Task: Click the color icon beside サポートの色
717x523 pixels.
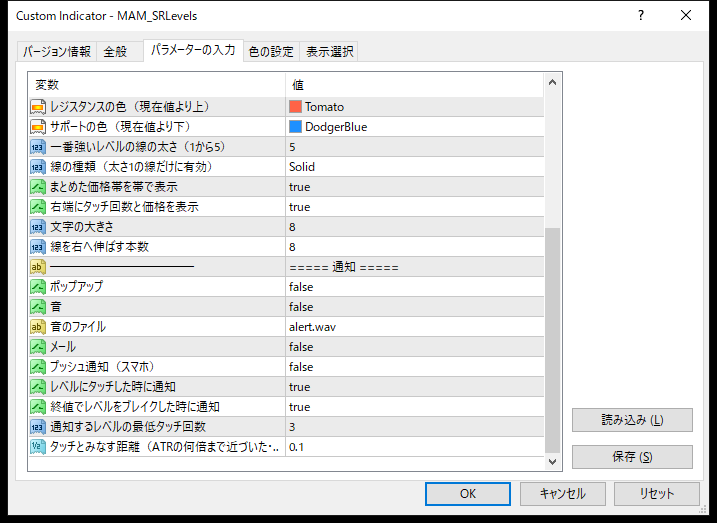Action: pyautogui.click(x=38, y=127)
